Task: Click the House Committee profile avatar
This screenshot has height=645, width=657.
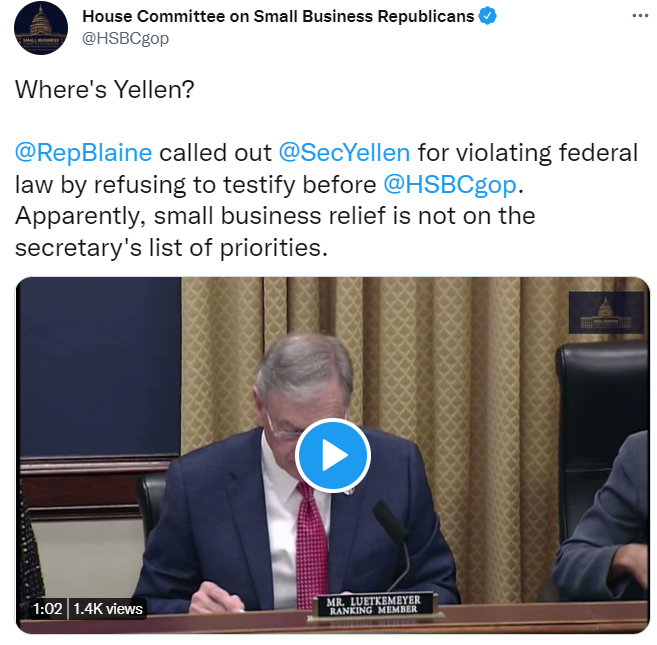Action: [42, 28]
